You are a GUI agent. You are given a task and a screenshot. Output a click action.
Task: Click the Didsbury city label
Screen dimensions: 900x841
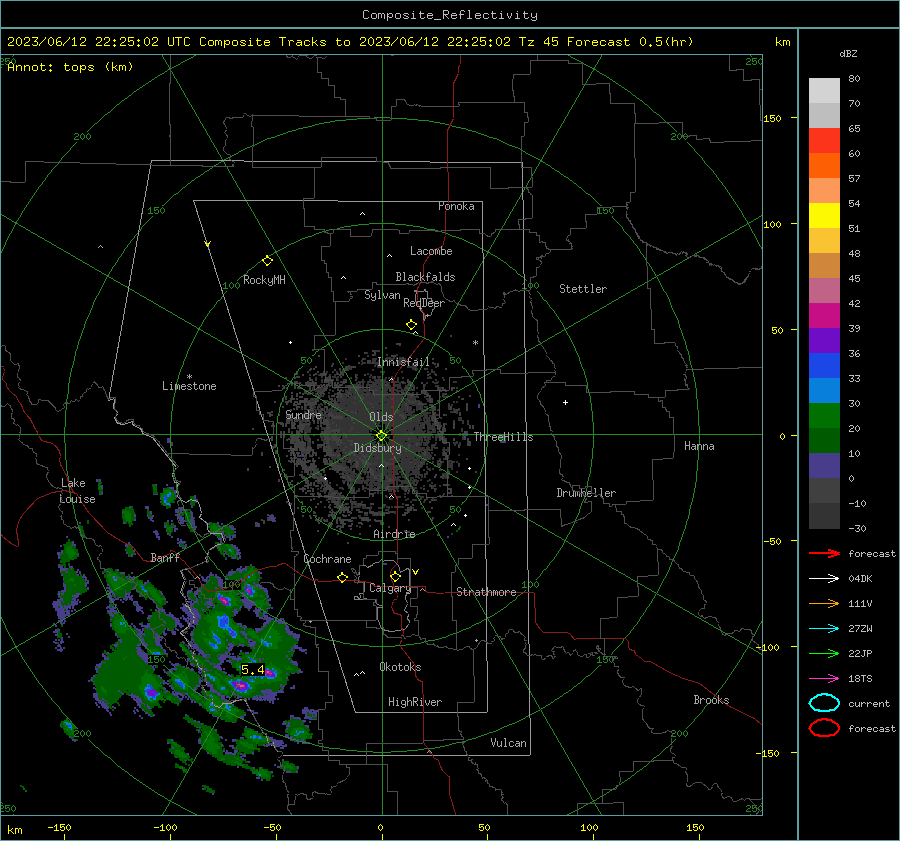point(377,448)
